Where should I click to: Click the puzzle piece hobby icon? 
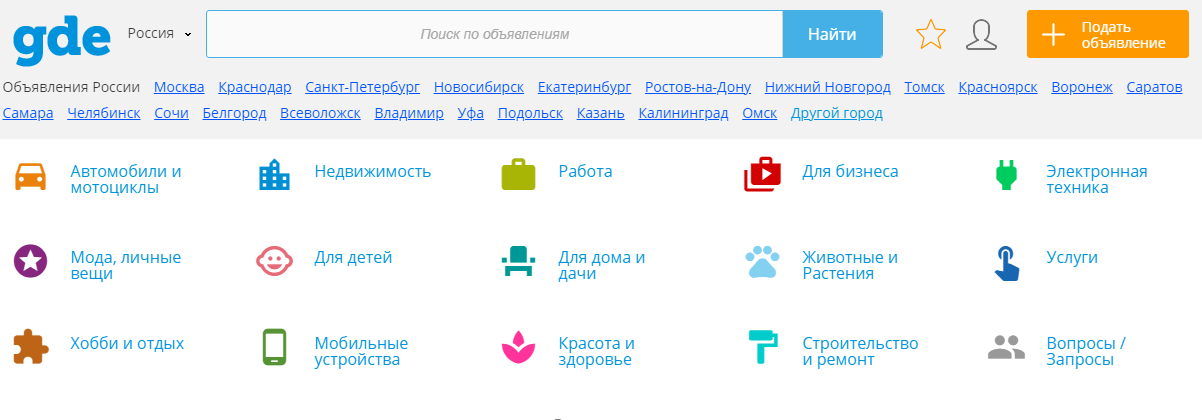pos(31,347)
